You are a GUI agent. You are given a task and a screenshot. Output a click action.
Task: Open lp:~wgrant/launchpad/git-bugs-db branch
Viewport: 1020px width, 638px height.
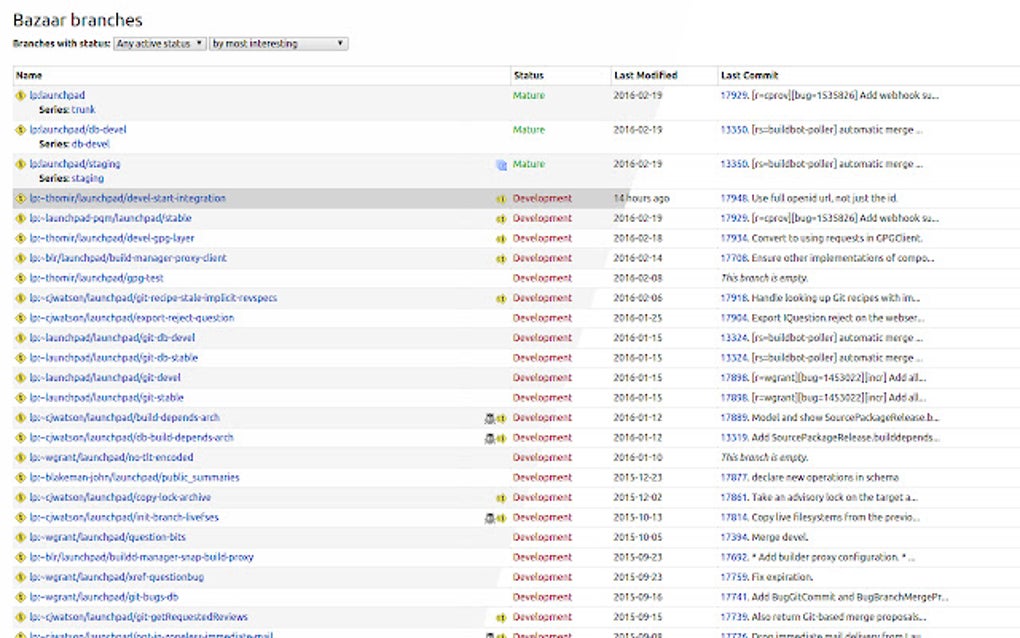click(x=103, y=597)
